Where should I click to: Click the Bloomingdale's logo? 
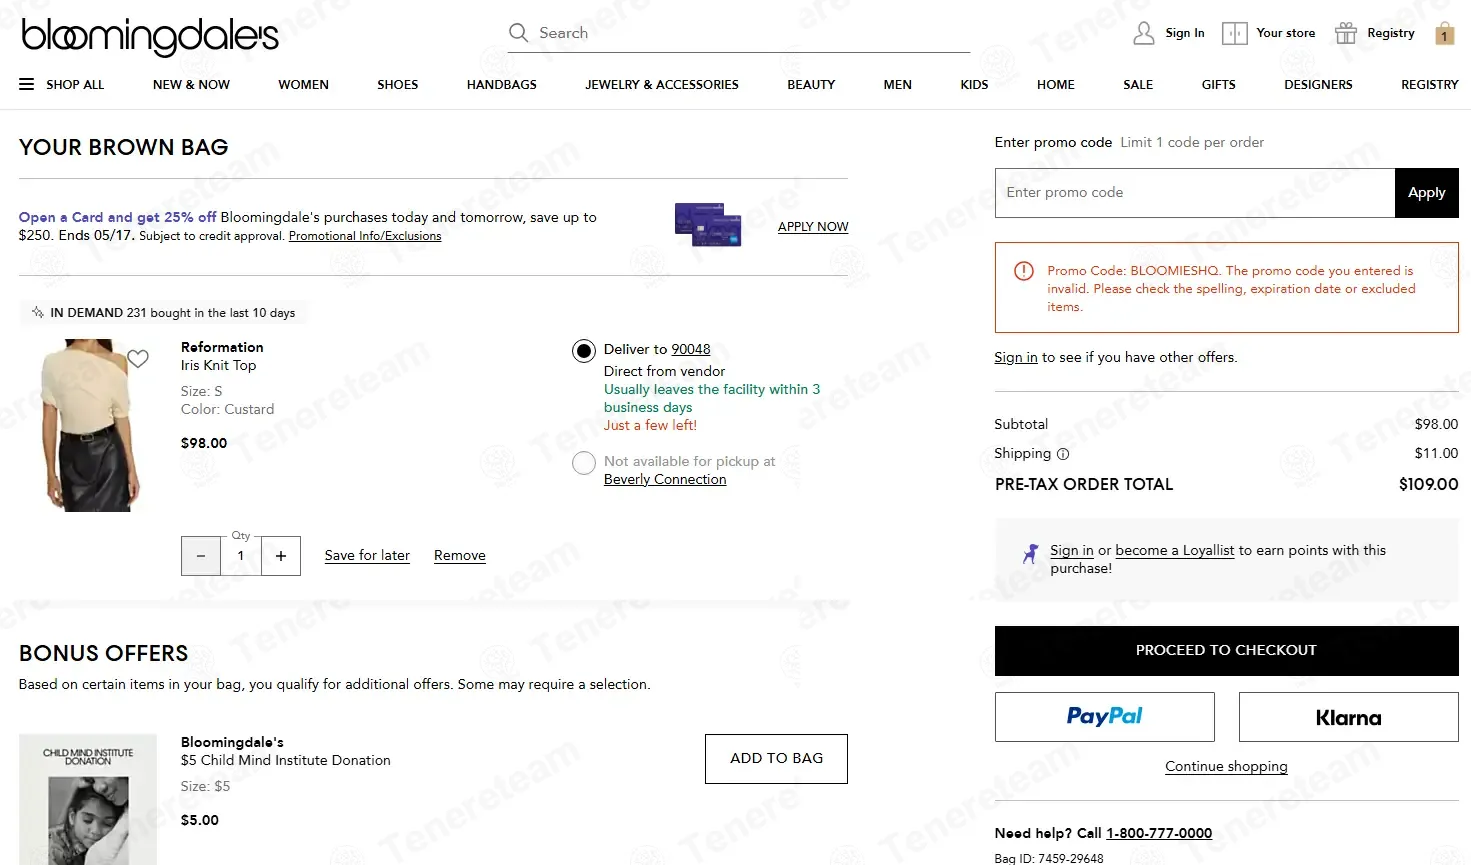click(150, 36)
